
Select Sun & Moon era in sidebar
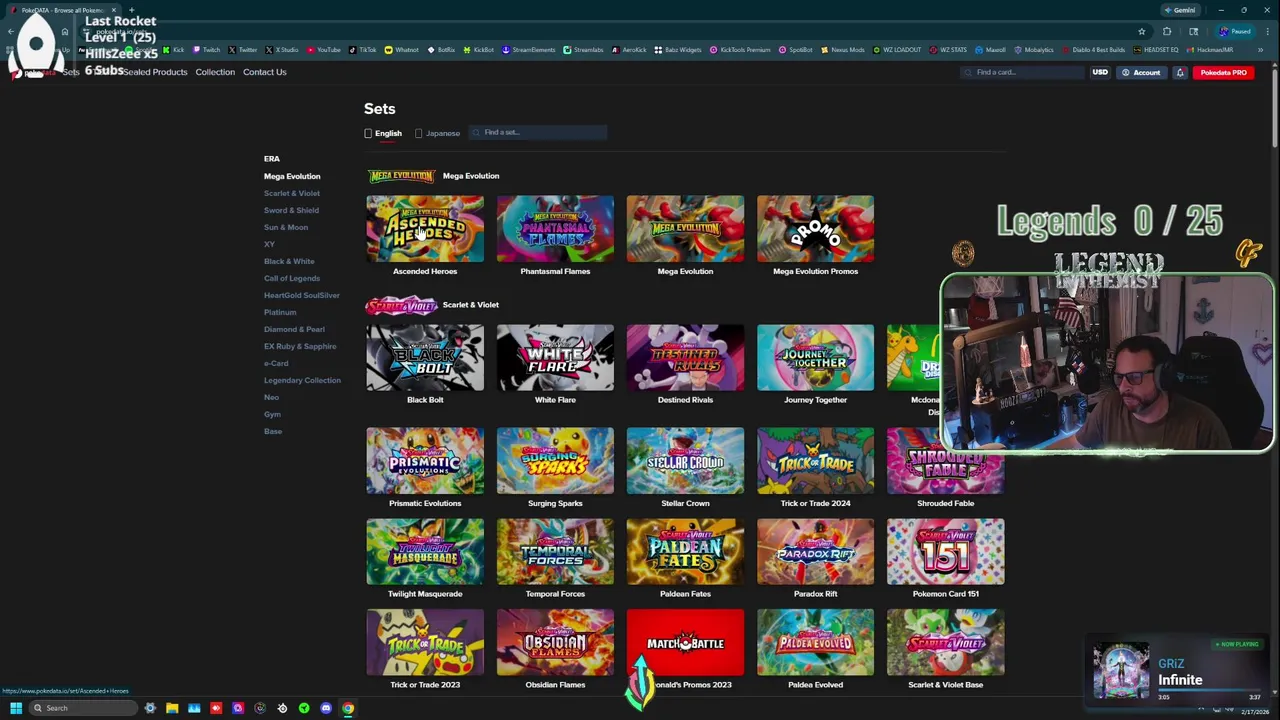click(x=286, y=227)
